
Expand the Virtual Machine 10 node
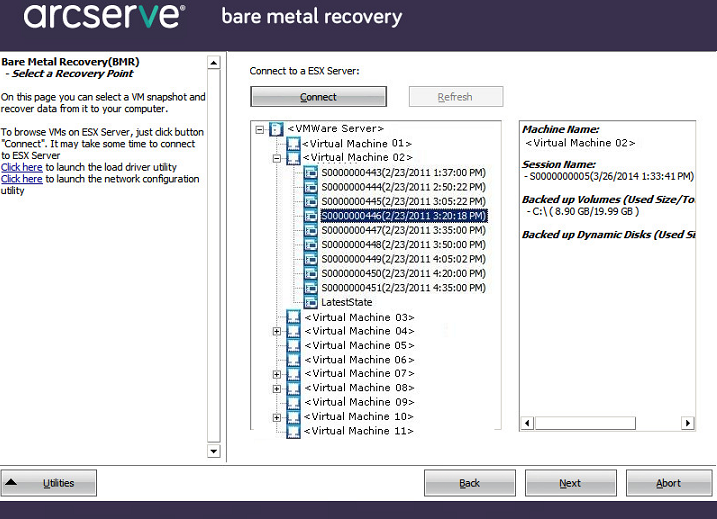277,417
